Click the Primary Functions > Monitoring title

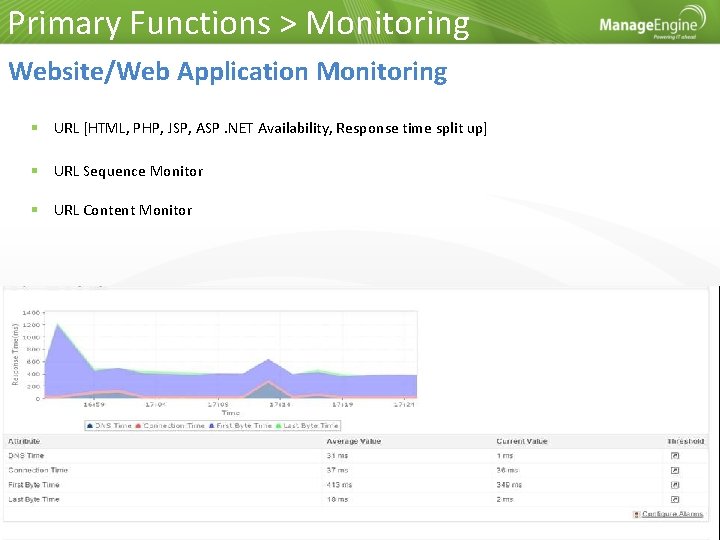[239, 23]
